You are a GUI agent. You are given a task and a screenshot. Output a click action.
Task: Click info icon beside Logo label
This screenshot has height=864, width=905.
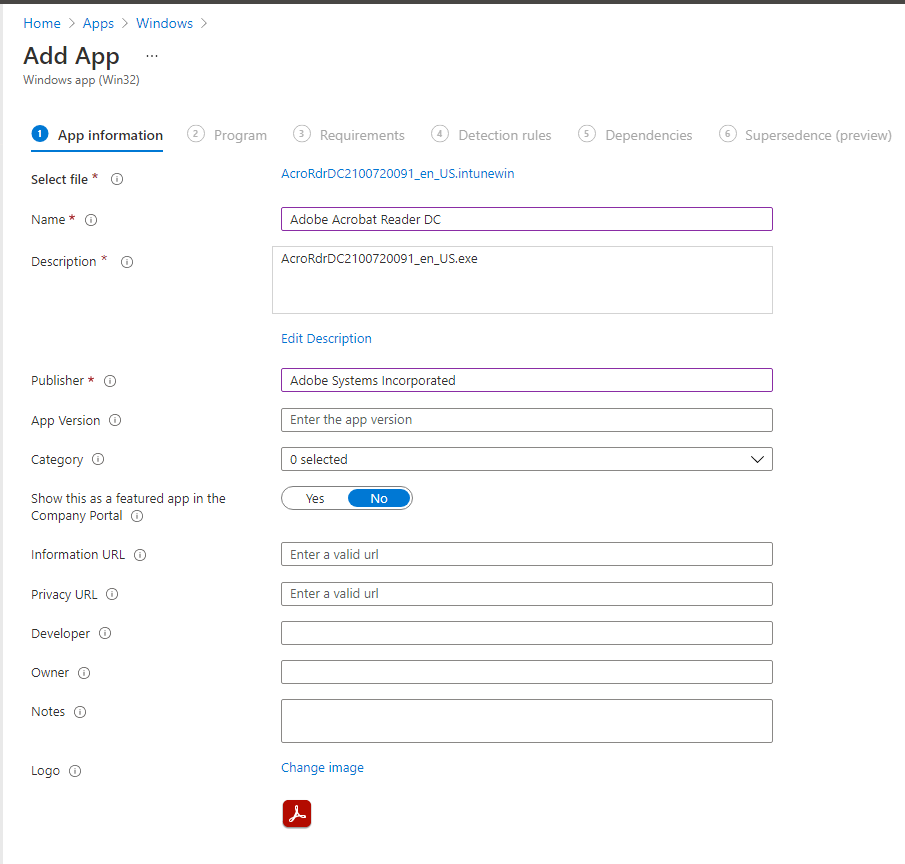pos(75,771)
